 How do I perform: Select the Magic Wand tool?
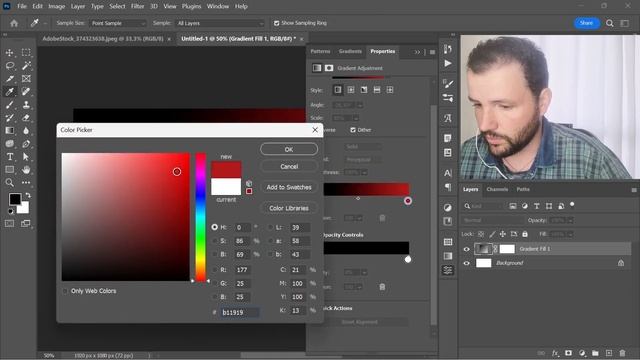click(x=26, y=66)
